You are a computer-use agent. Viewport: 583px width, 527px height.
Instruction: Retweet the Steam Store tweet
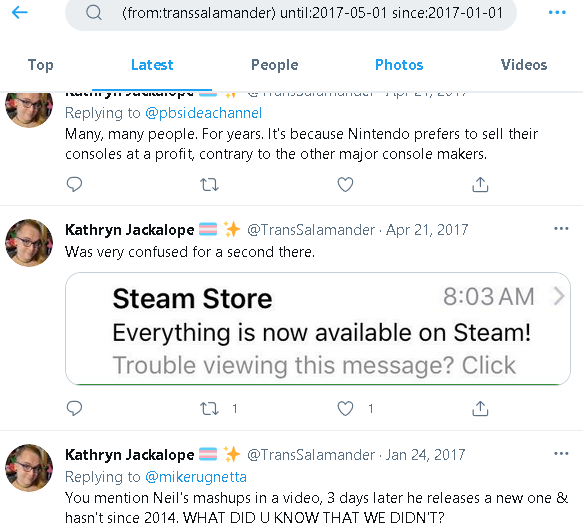(x=209, y=408)
